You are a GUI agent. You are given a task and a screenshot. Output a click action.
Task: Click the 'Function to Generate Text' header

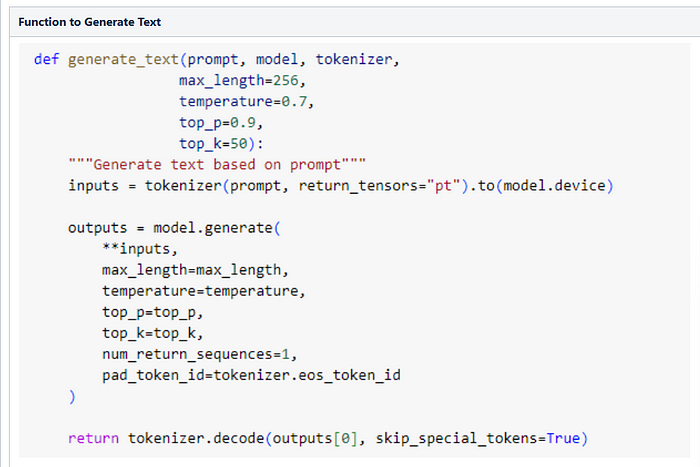point(89,22)
